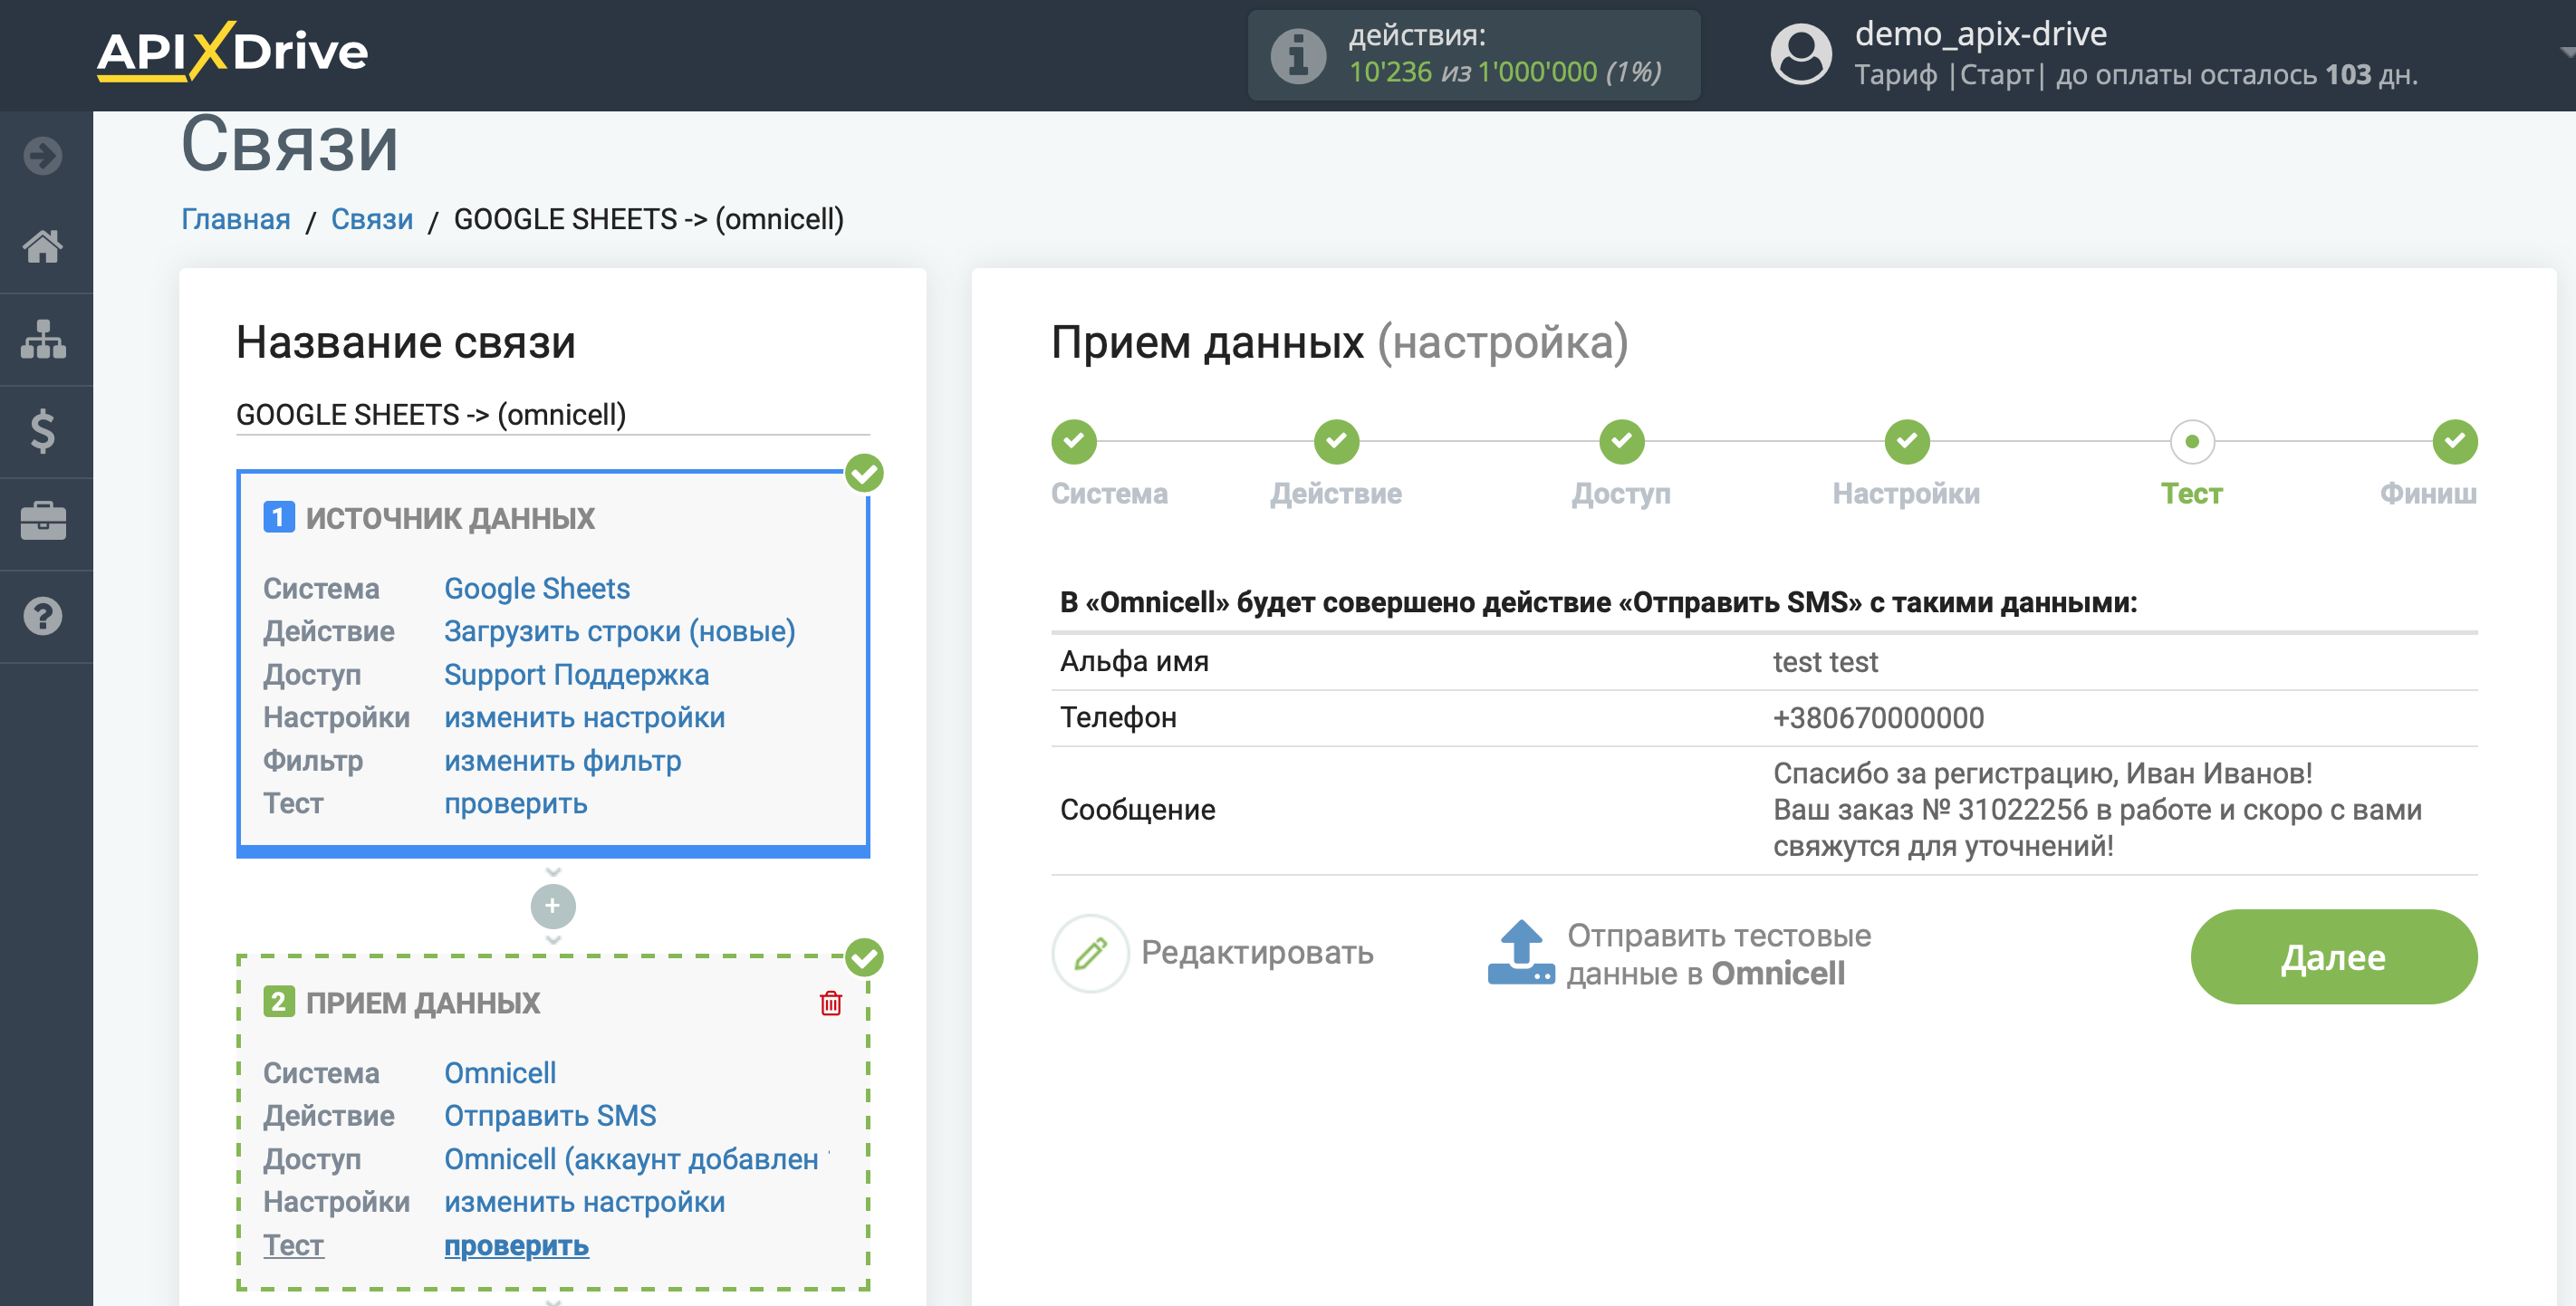Open Support Поддержка access link
The width and height of the screenshot is (2576, 1306).
(576, 675)
